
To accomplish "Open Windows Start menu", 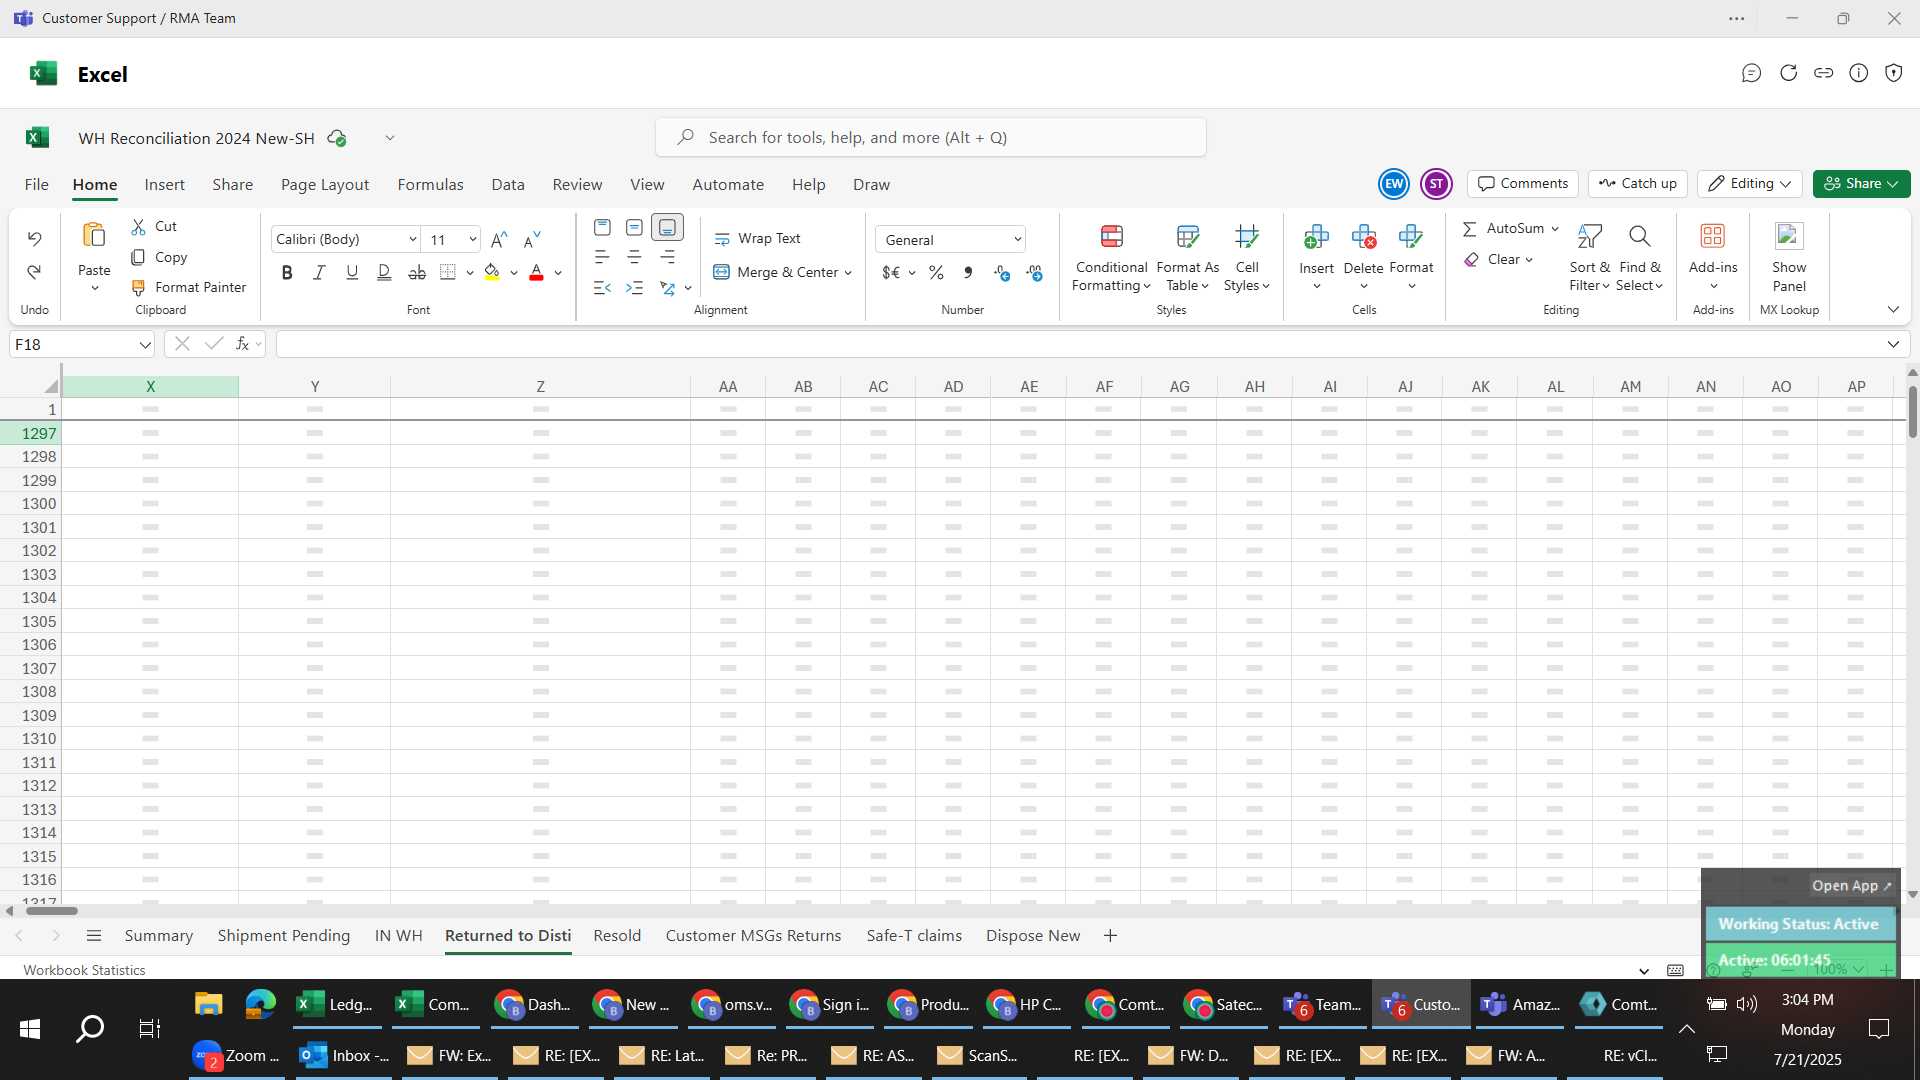I will [30, 1029].
